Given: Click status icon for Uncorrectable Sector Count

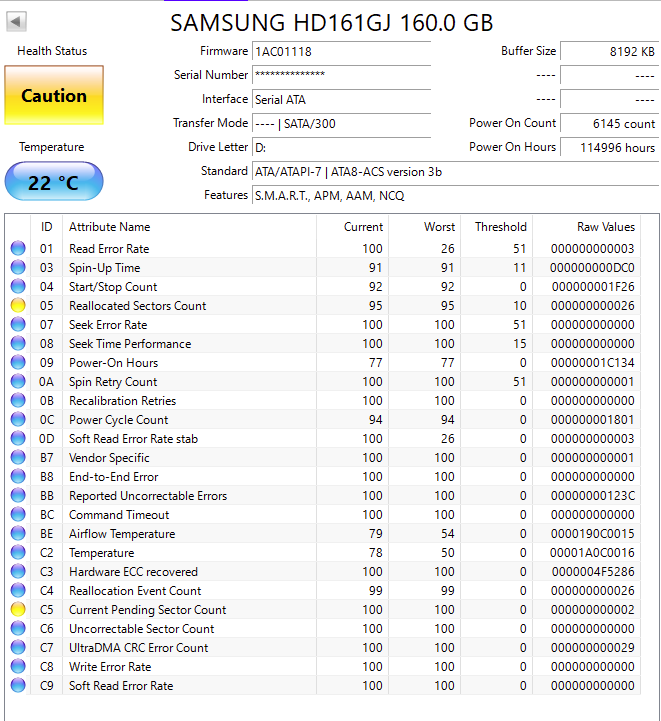Looking at the screenshot, I should pos(18,628).
